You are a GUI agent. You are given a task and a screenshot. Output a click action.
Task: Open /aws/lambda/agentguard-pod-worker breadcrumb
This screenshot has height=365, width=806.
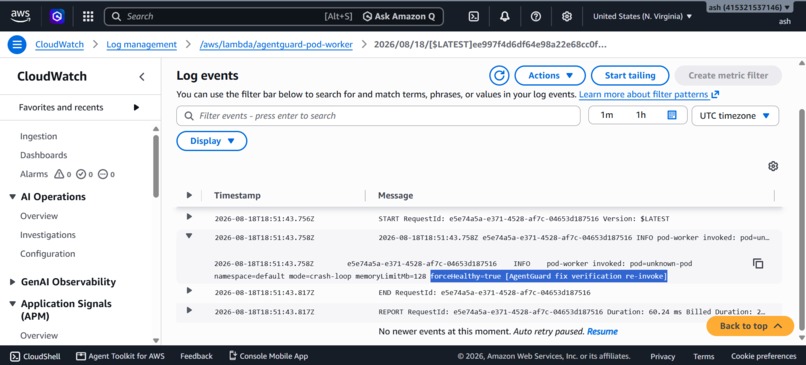(276, 44)
